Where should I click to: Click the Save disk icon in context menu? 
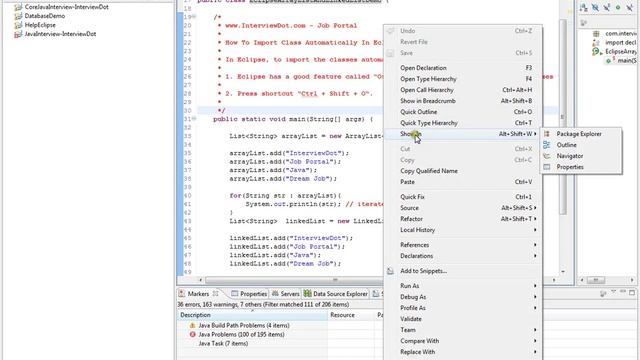[x=391, y=53]
